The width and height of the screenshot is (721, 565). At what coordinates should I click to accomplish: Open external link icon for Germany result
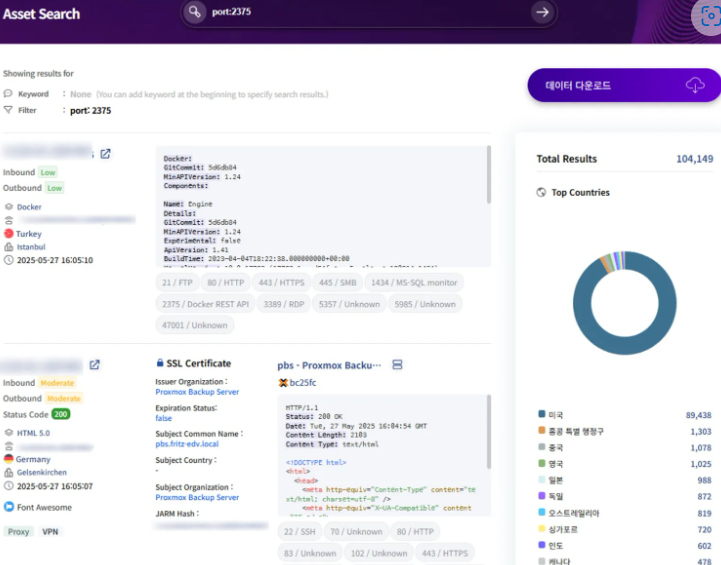pos(94,365)
